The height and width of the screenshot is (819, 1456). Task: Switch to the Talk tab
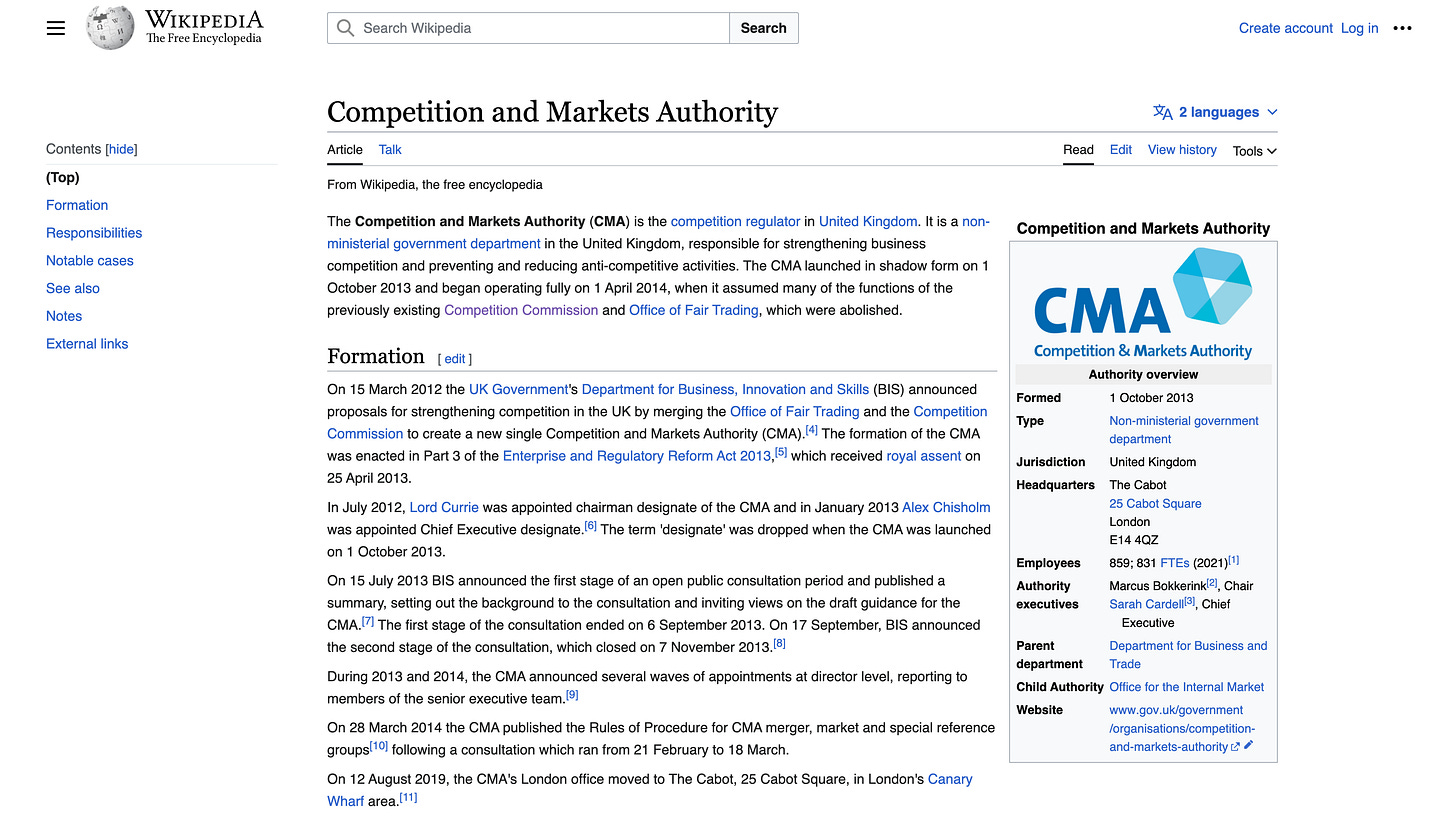(390, 150)
